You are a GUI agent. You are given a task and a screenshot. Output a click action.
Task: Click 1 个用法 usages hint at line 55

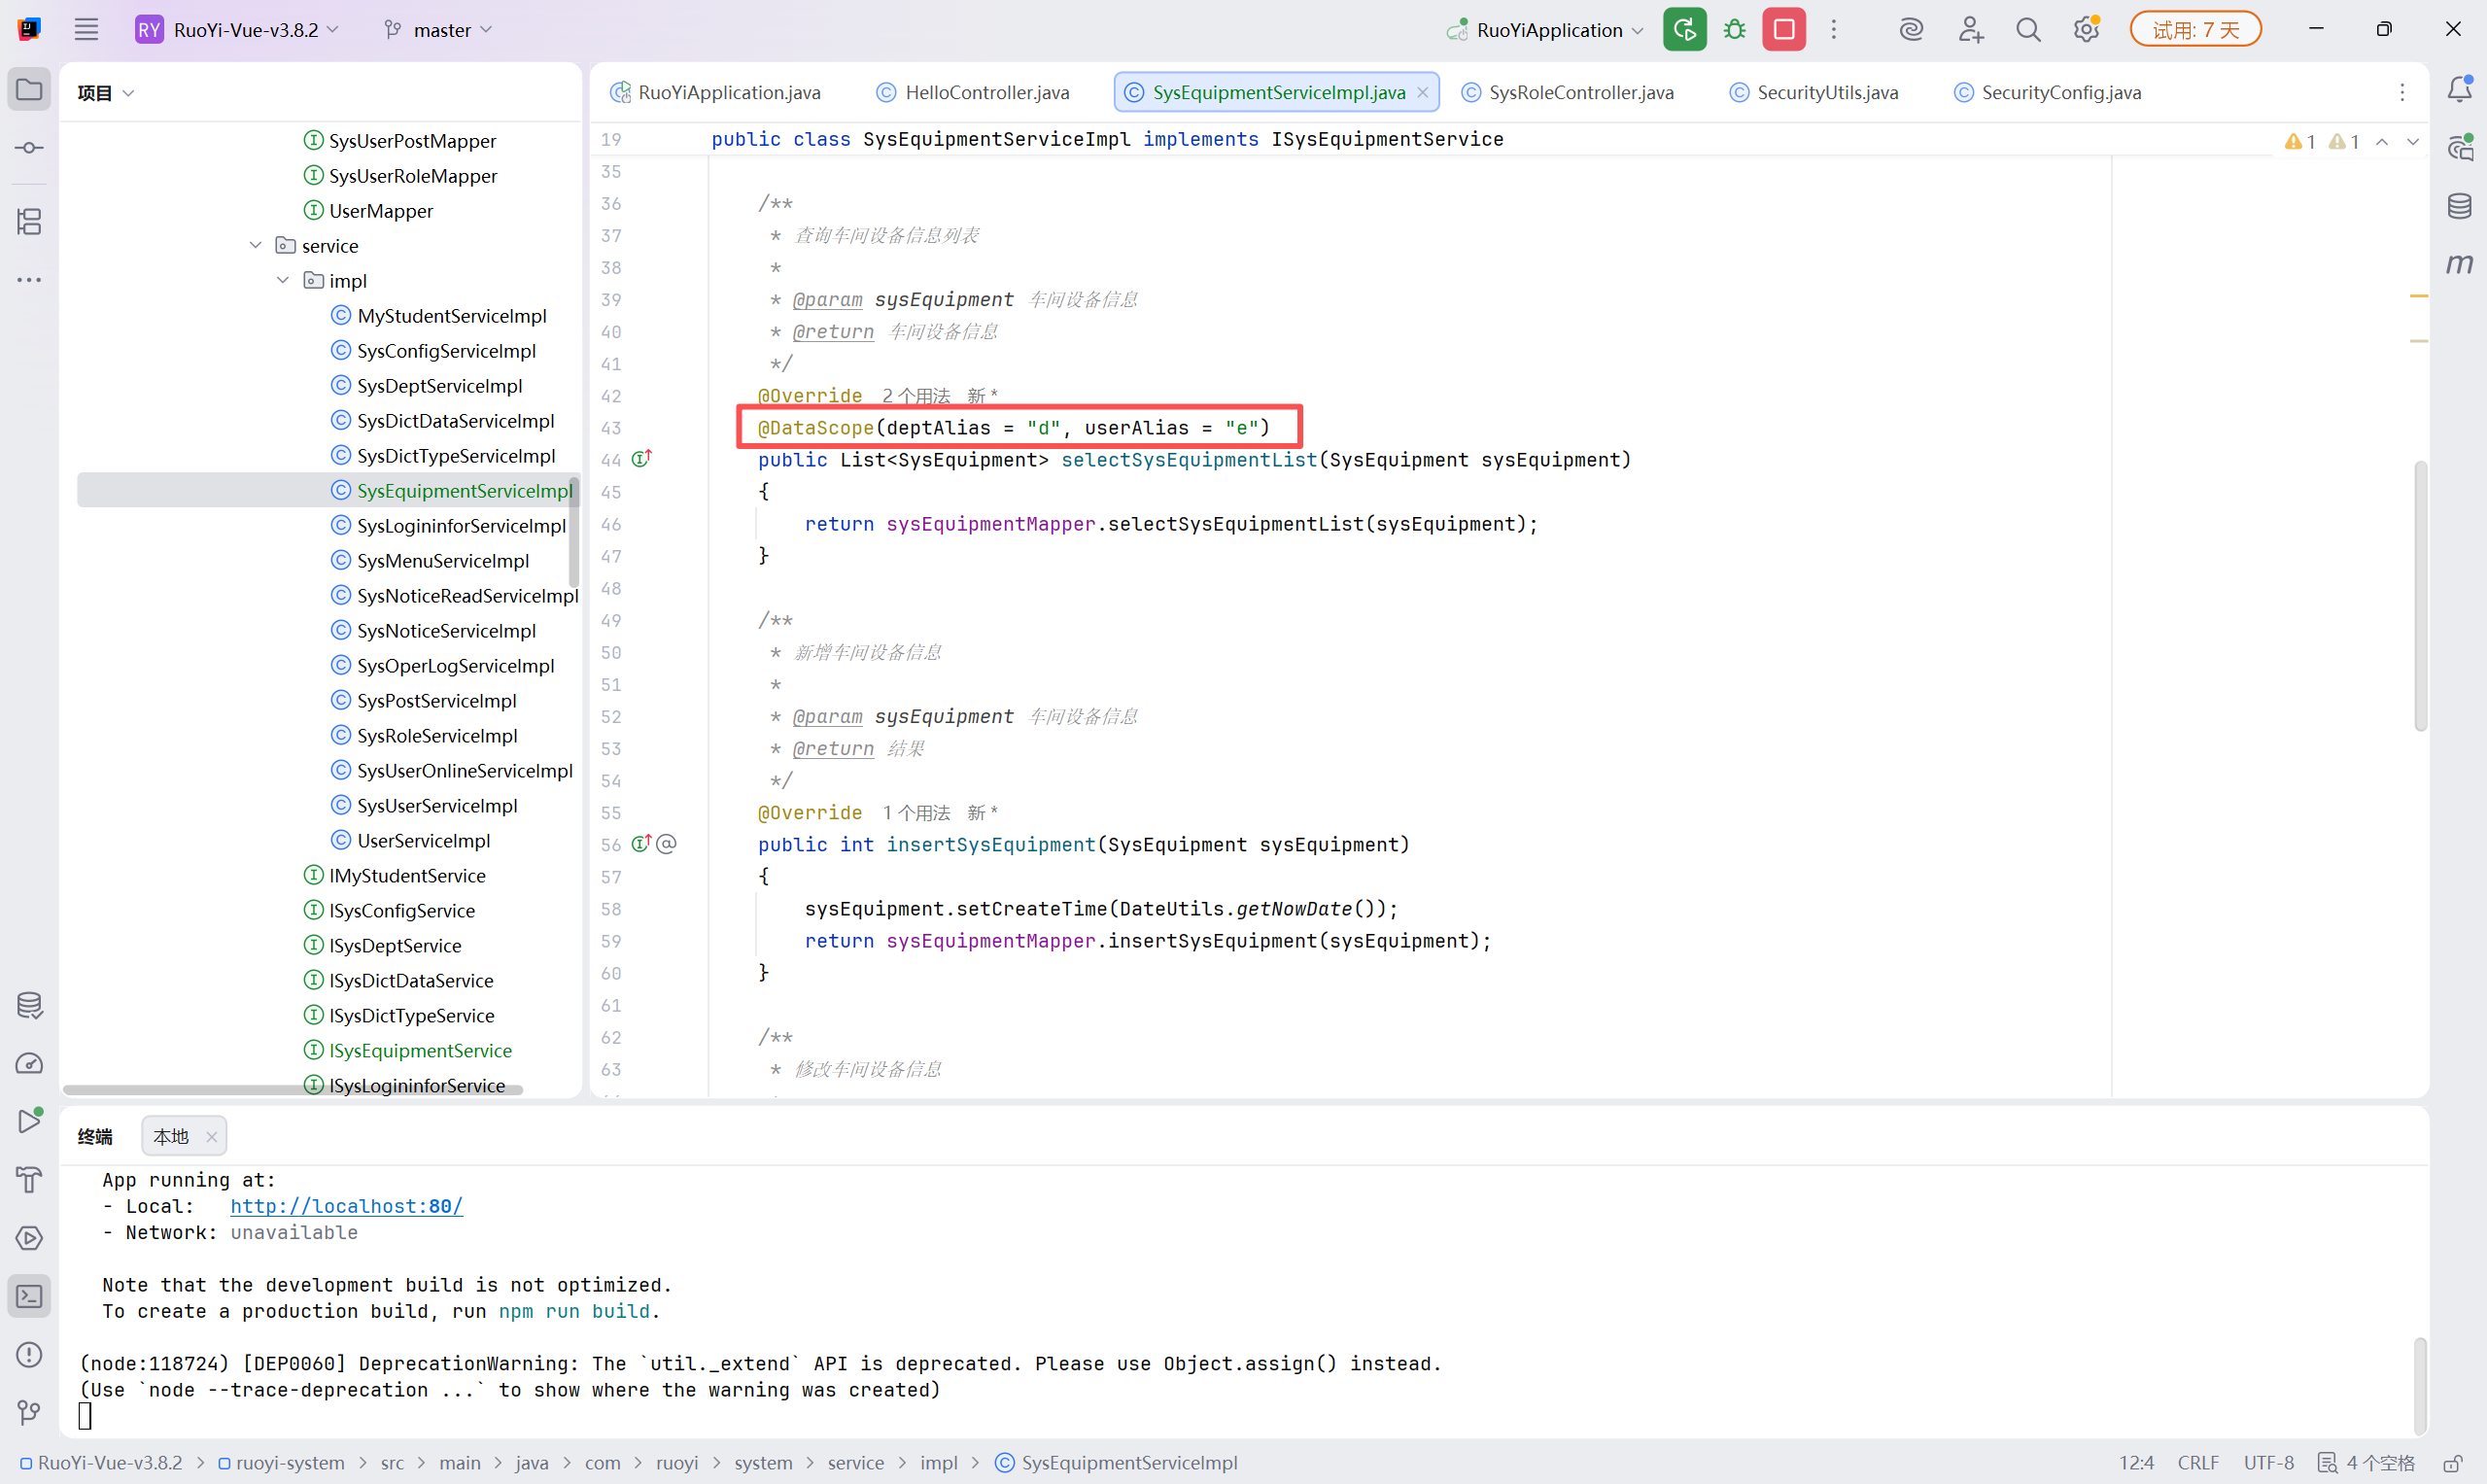[x=916, y=813]
